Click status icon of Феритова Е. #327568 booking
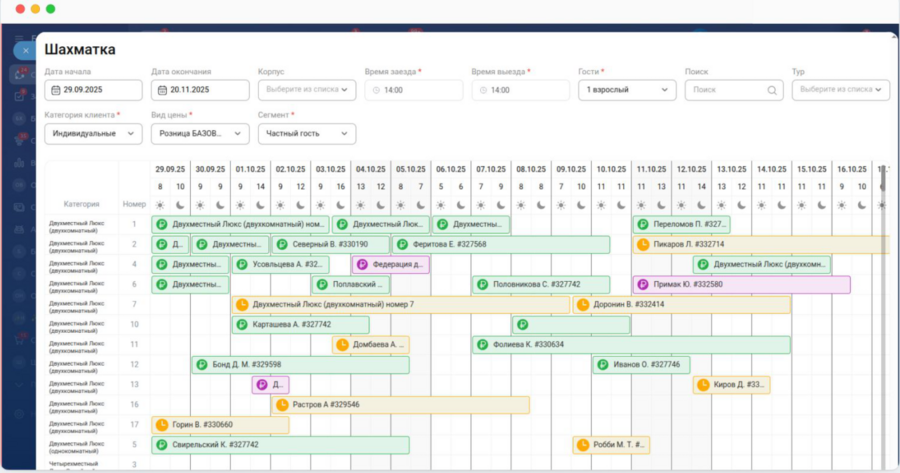The height and width of the screenshot is (473, 900). pyautogui.click(x=402, y=245)
